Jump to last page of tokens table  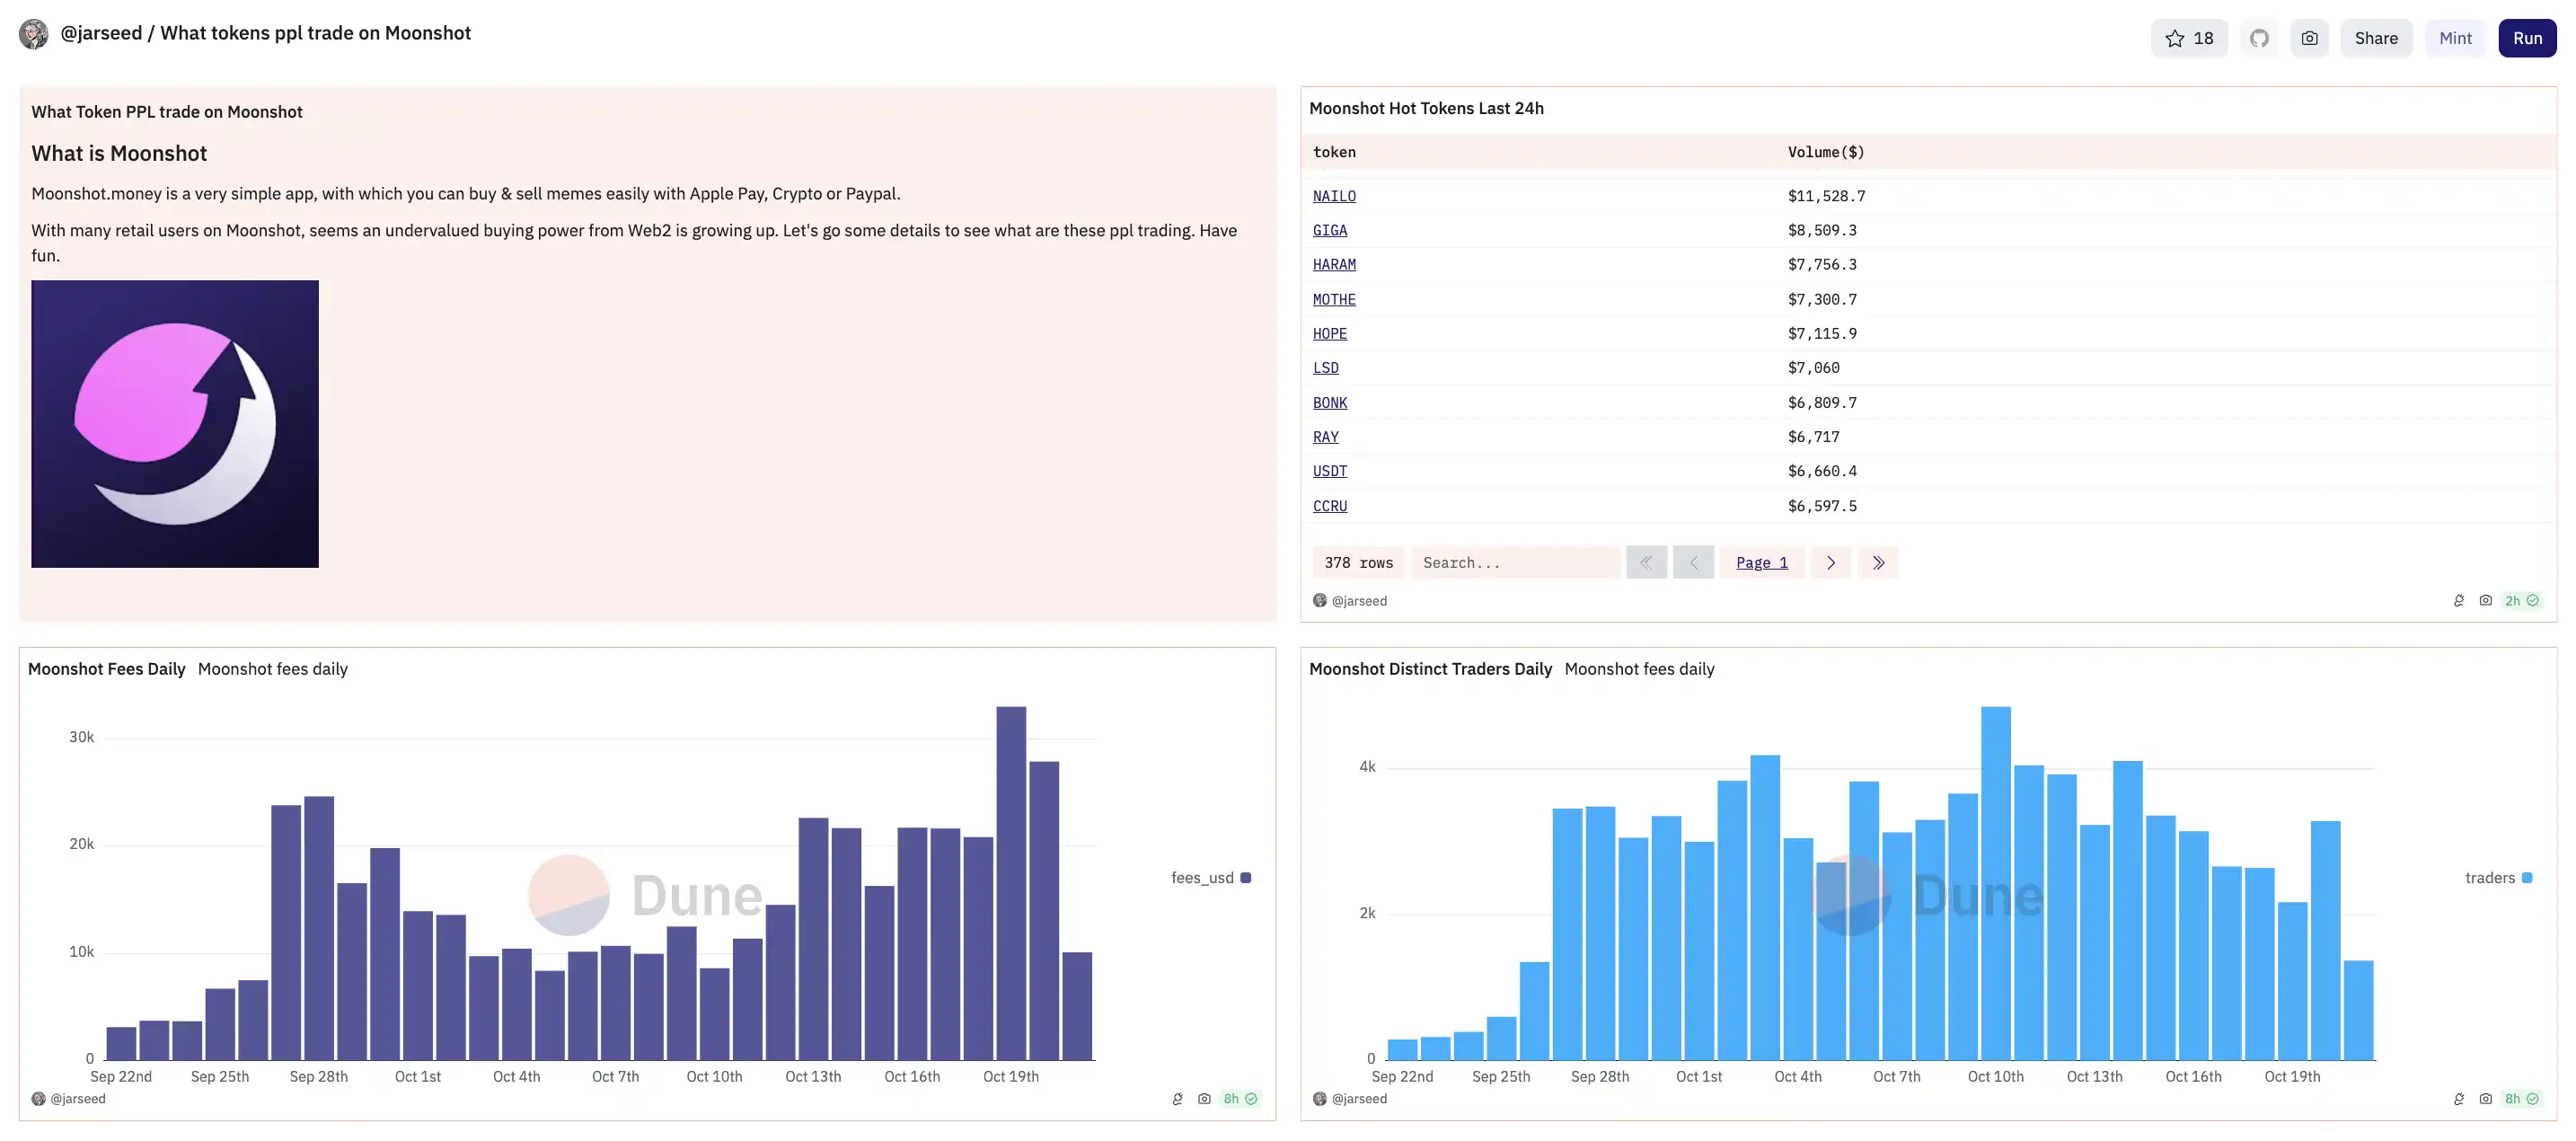1877,563
